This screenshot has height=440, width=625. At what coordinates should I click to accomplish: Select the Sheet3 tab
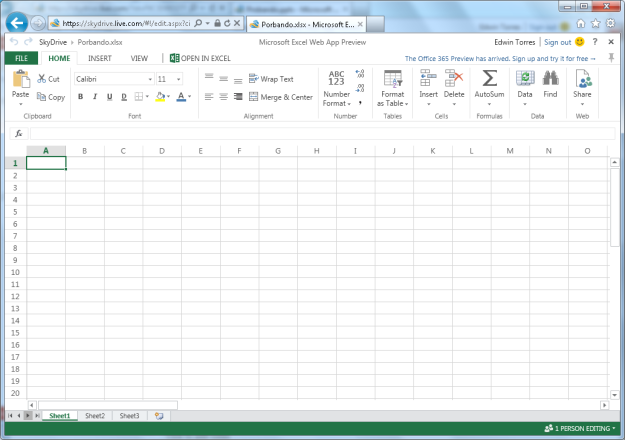tap(130, 416)
